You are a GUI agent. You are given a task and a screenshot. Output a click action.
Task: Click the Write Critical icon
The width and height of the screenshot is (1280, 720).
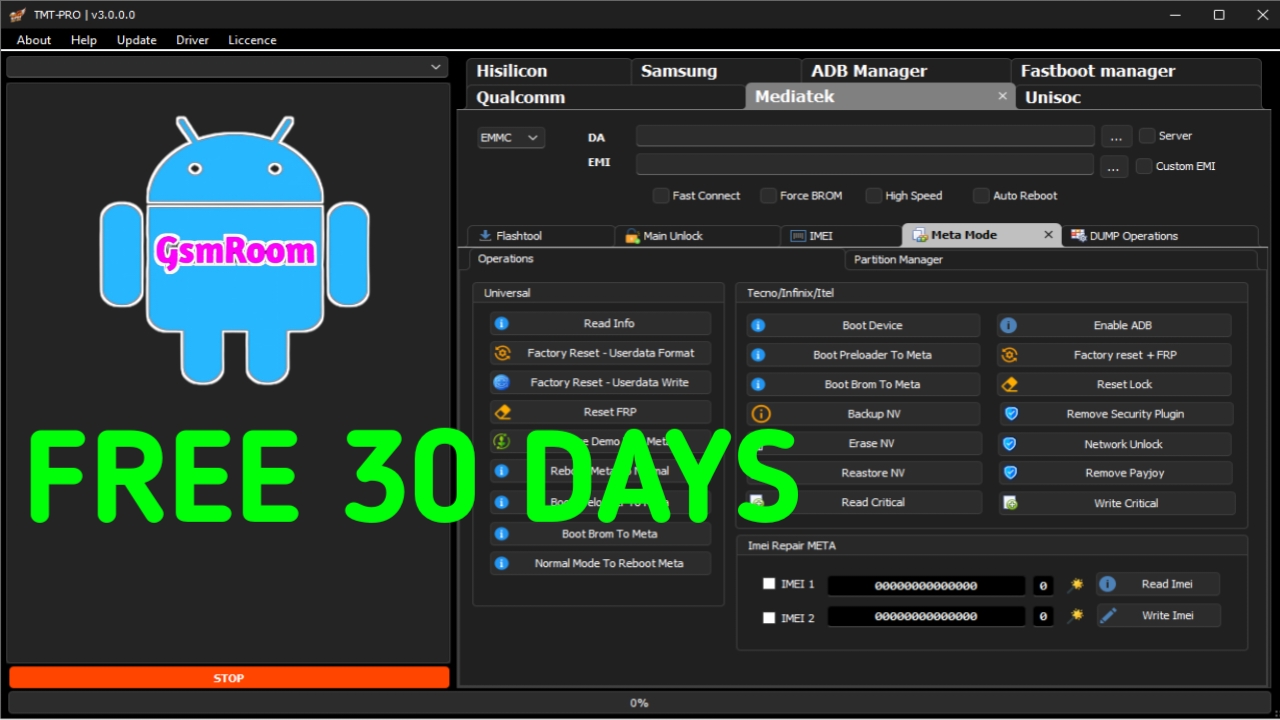tap(1010, 503)
